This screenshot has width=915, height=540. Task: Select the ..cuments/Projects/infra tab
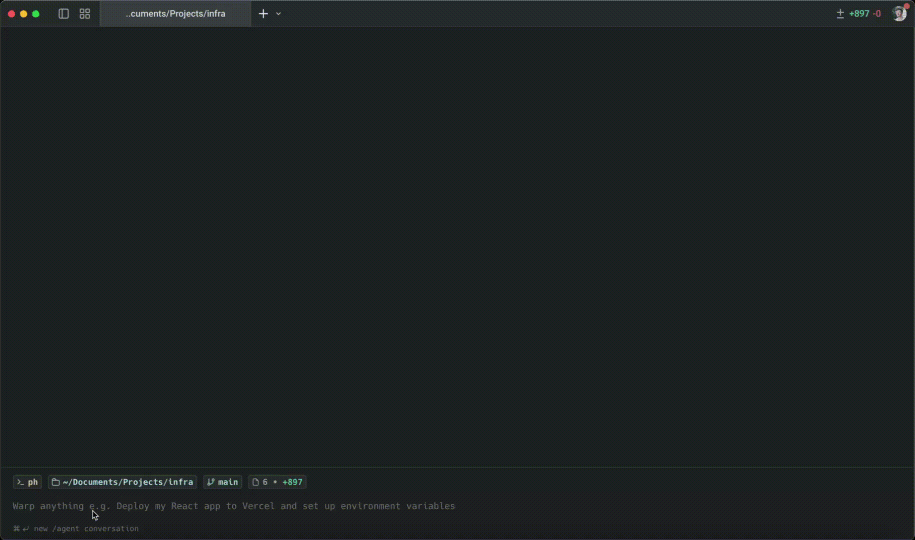click(x=175, y=13)
